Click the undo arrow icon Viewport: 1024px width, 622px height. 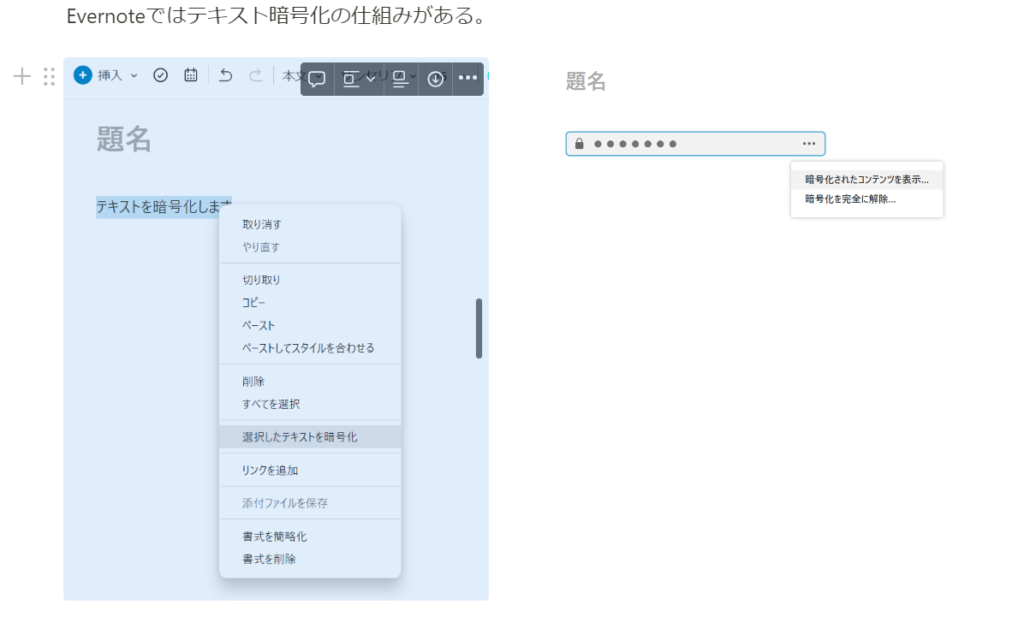pos(225,75)
